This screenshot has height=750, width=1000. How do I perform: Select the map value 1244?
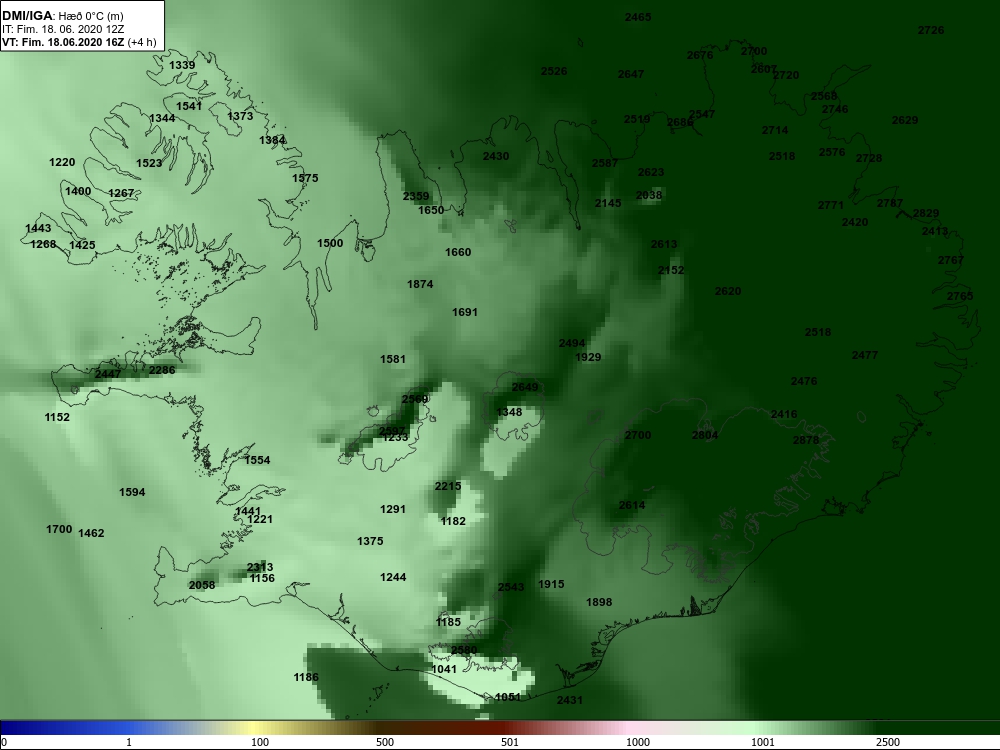[393, 577]
